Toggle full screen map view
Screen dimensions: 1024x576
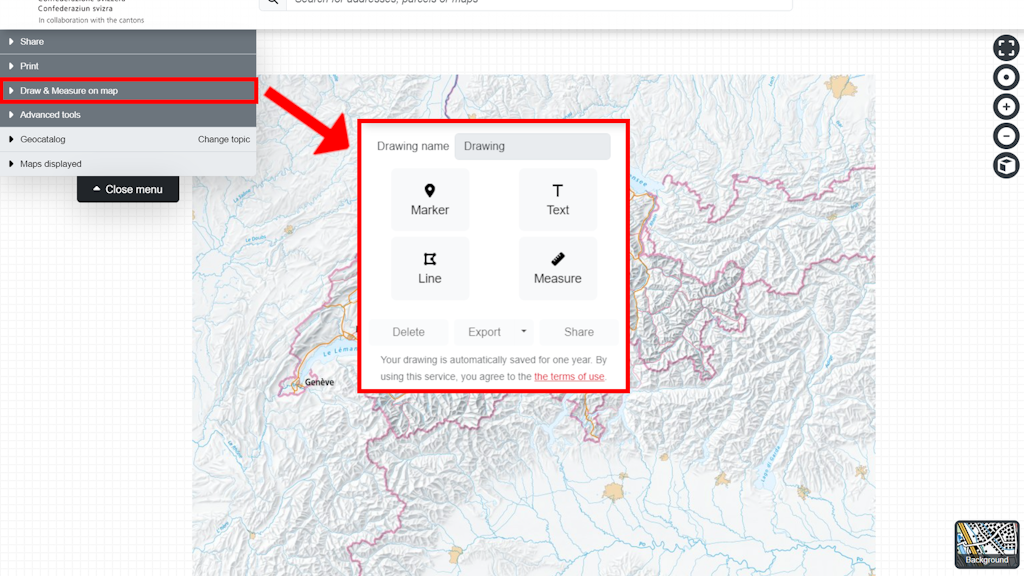coord(1005,48)
